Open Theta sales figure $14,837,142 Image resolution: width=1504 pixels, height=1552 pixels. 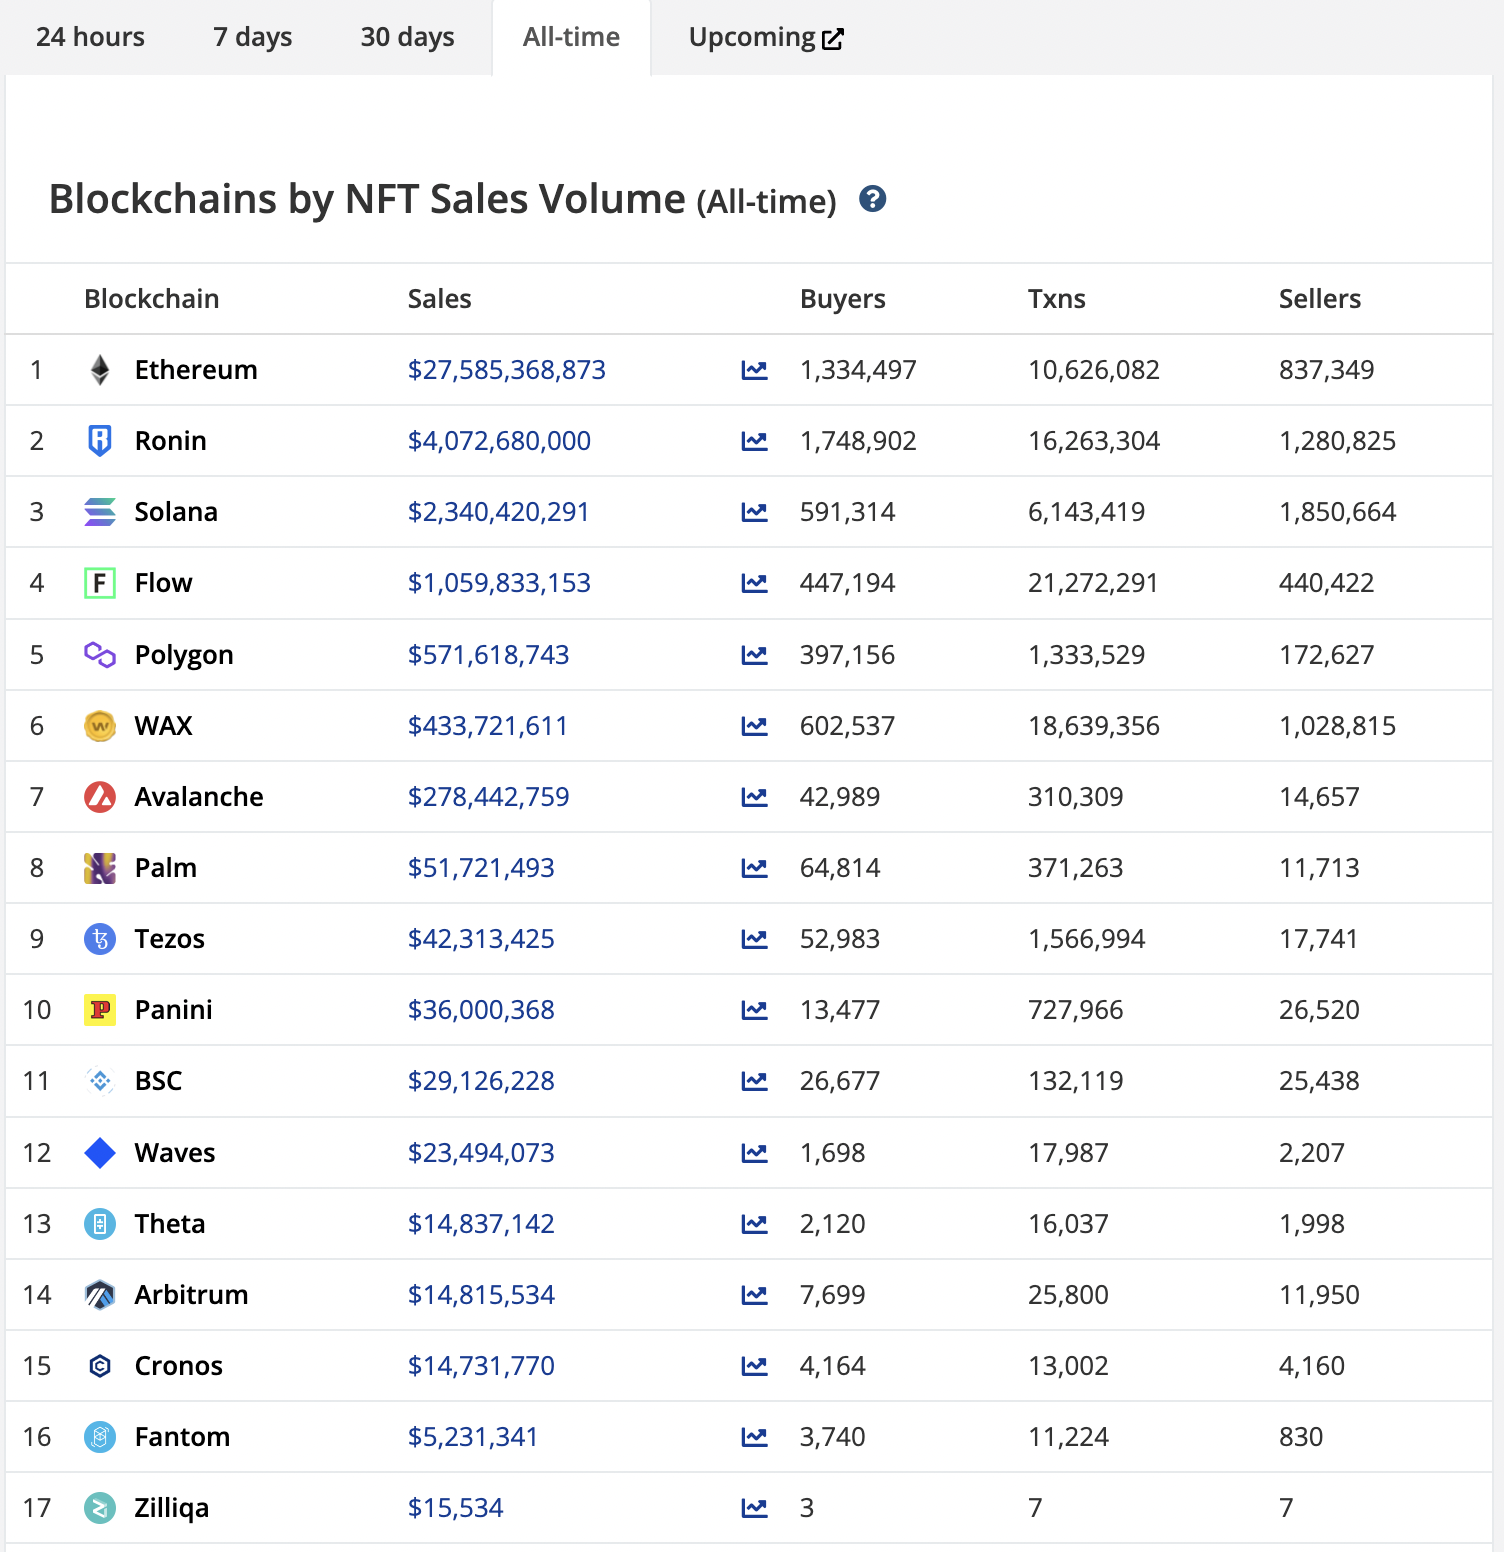click(481, 1224)
